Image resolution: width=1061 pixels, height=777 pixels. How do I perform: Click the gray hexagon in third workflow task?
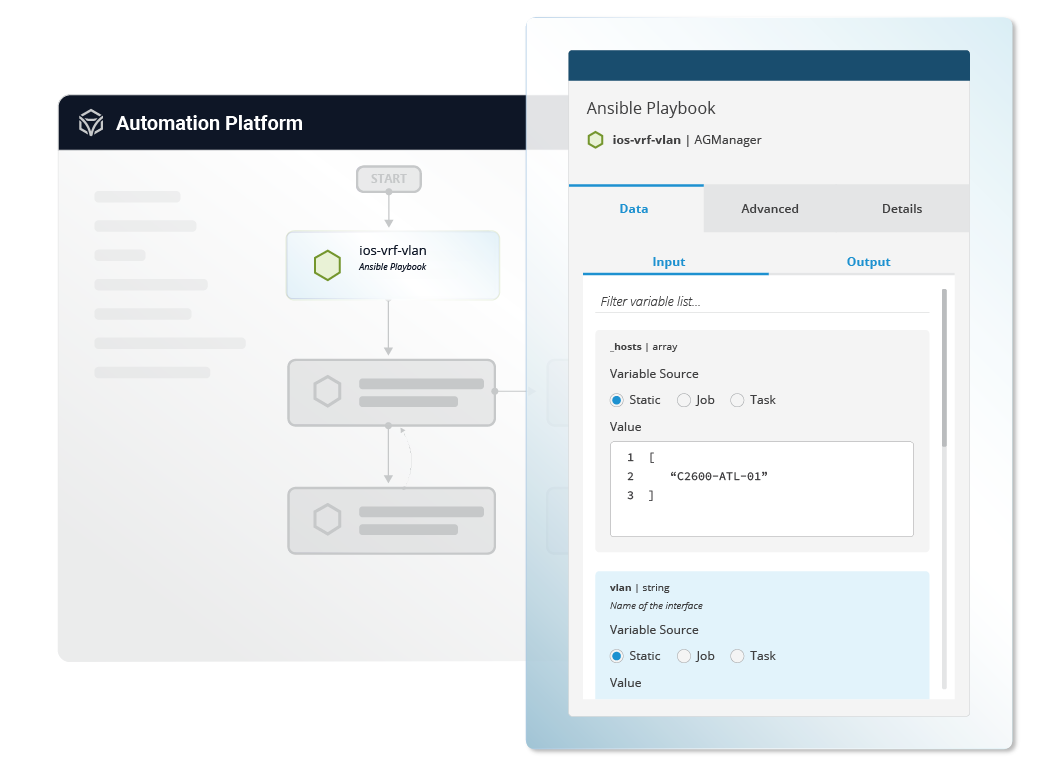(327, 520)
